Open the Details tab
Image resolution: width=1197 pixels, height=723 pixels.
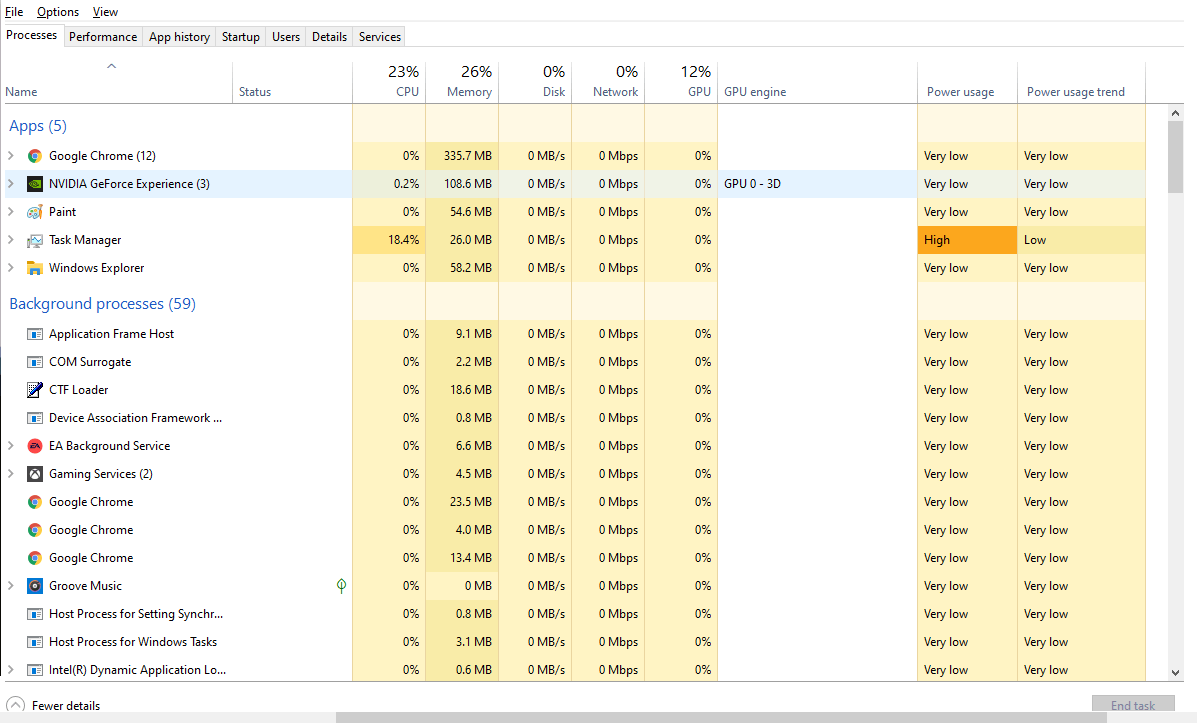[x=329, y=37]
